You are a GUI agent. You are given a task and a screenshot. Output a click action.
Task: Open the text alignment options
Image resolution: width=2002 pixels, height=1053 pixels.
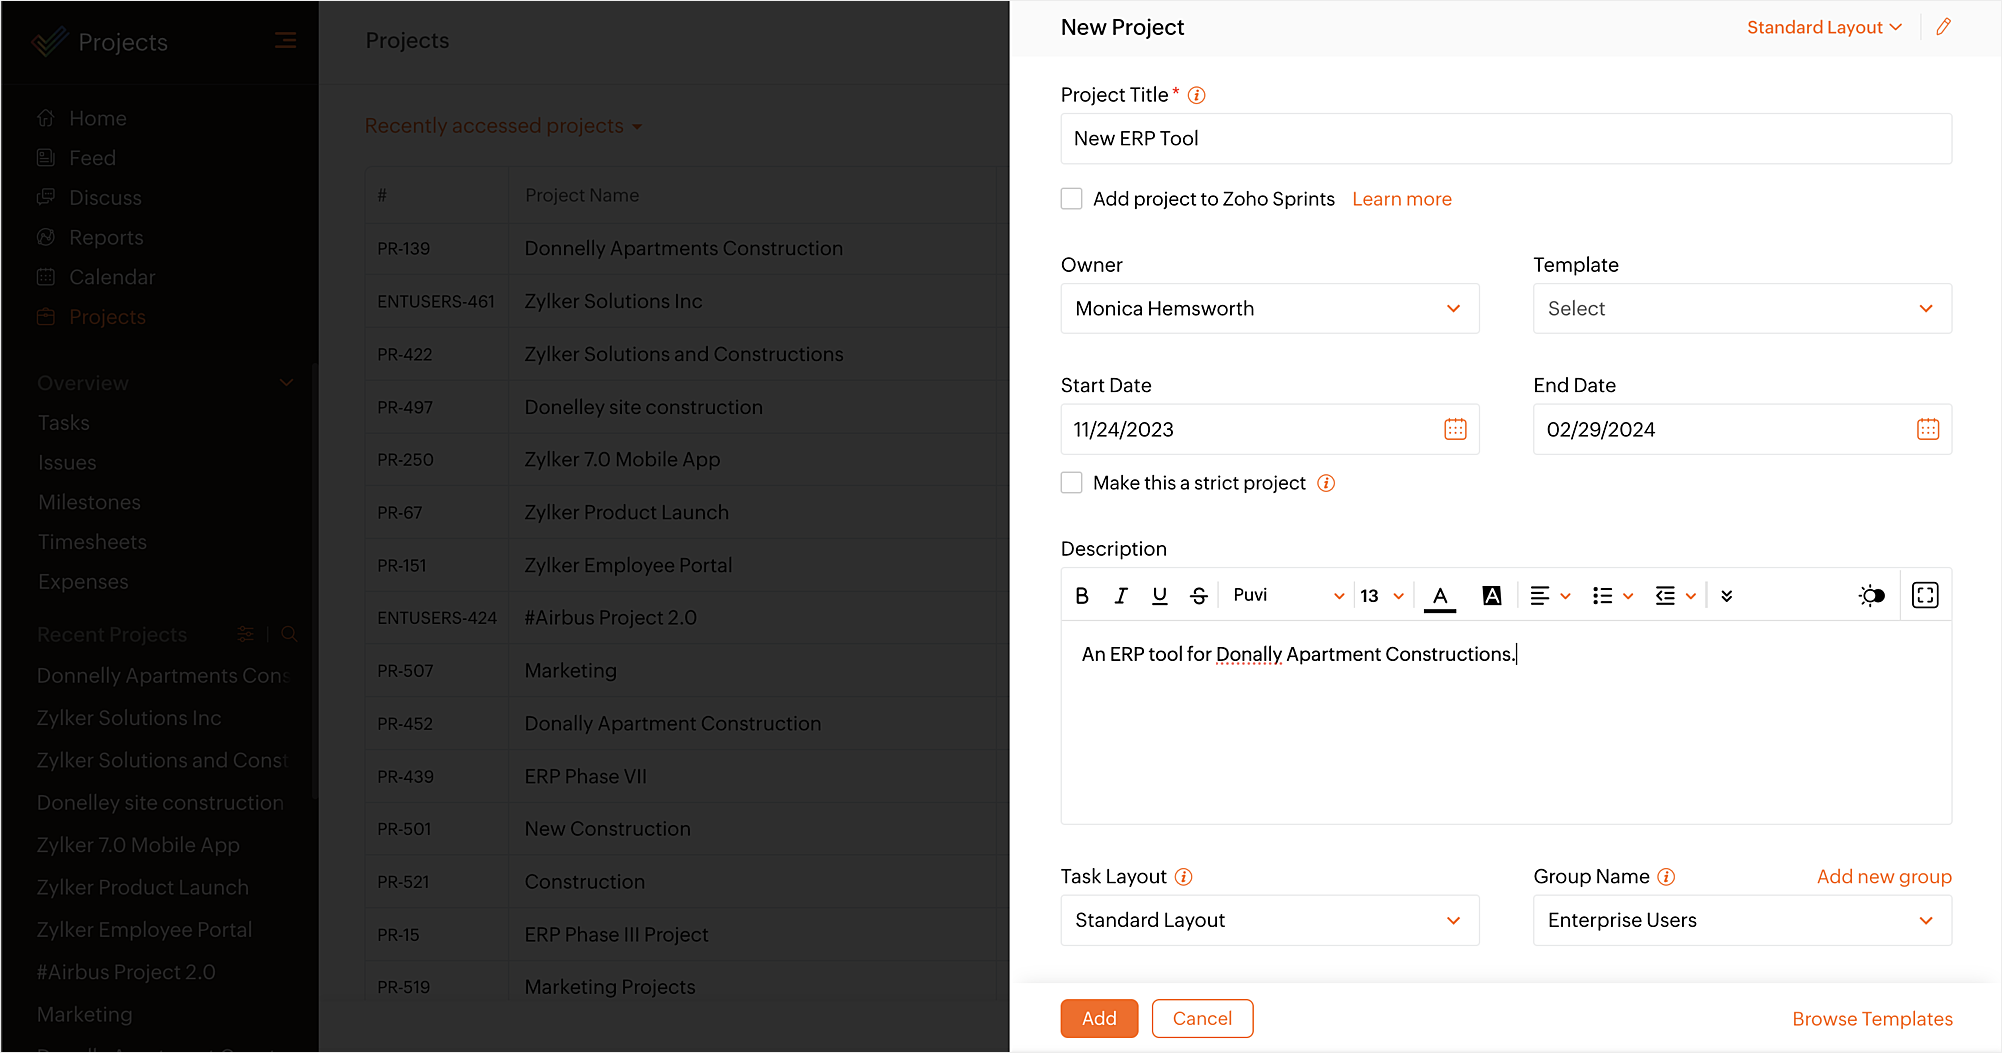tap(1550, 596)
